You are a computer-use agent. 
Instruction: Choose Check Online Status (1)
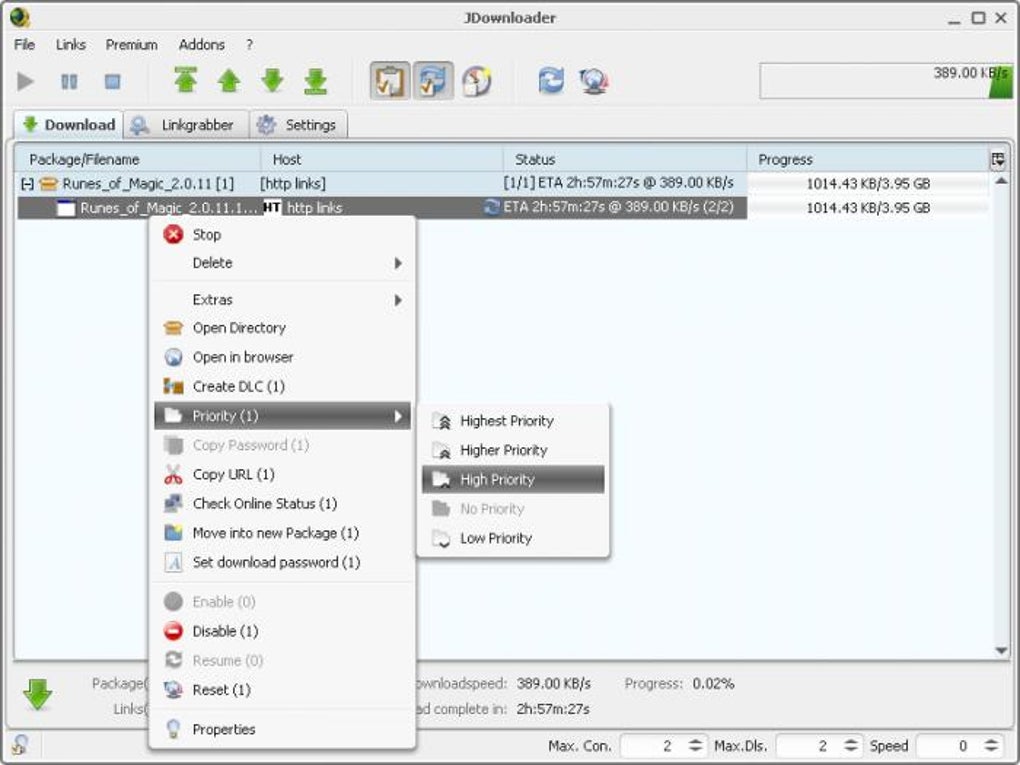pyautogui.click(x=282, y=503)
